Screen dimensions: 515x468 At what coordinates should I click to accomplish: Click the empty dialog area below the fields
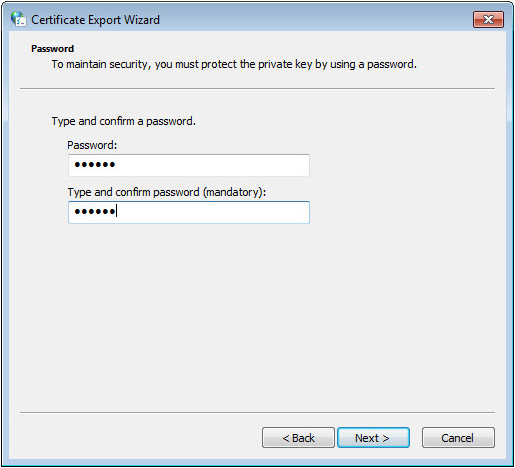(x=257, y=317)
